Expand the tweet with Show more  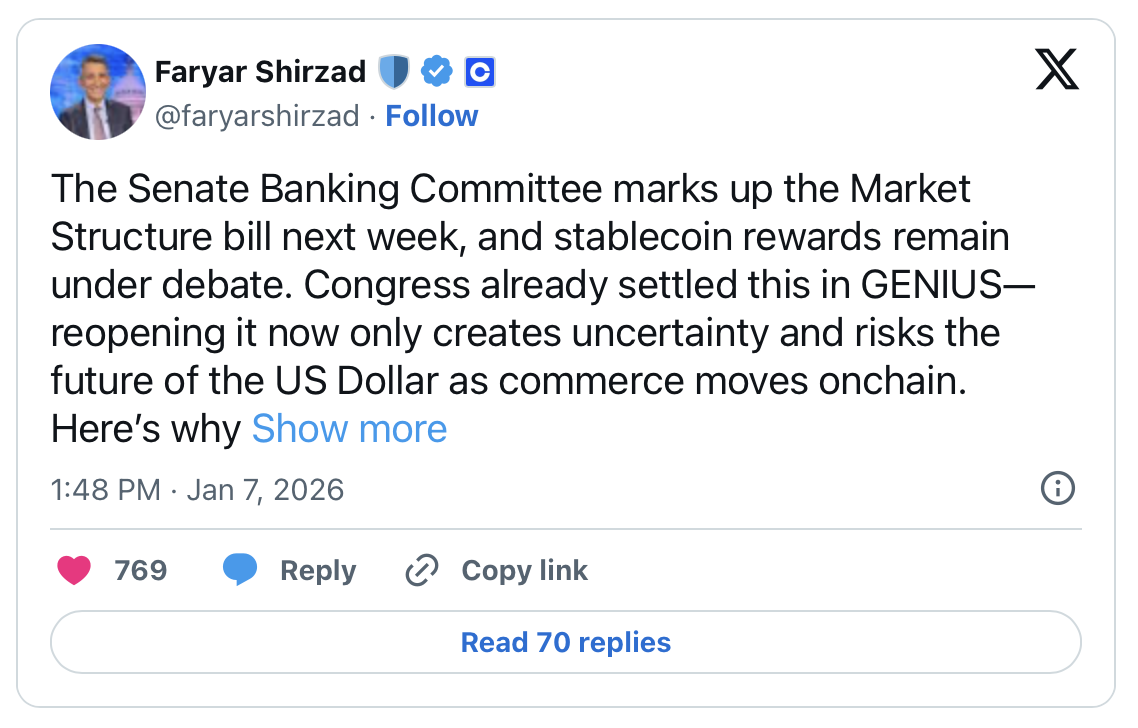(x=349, y=428)
